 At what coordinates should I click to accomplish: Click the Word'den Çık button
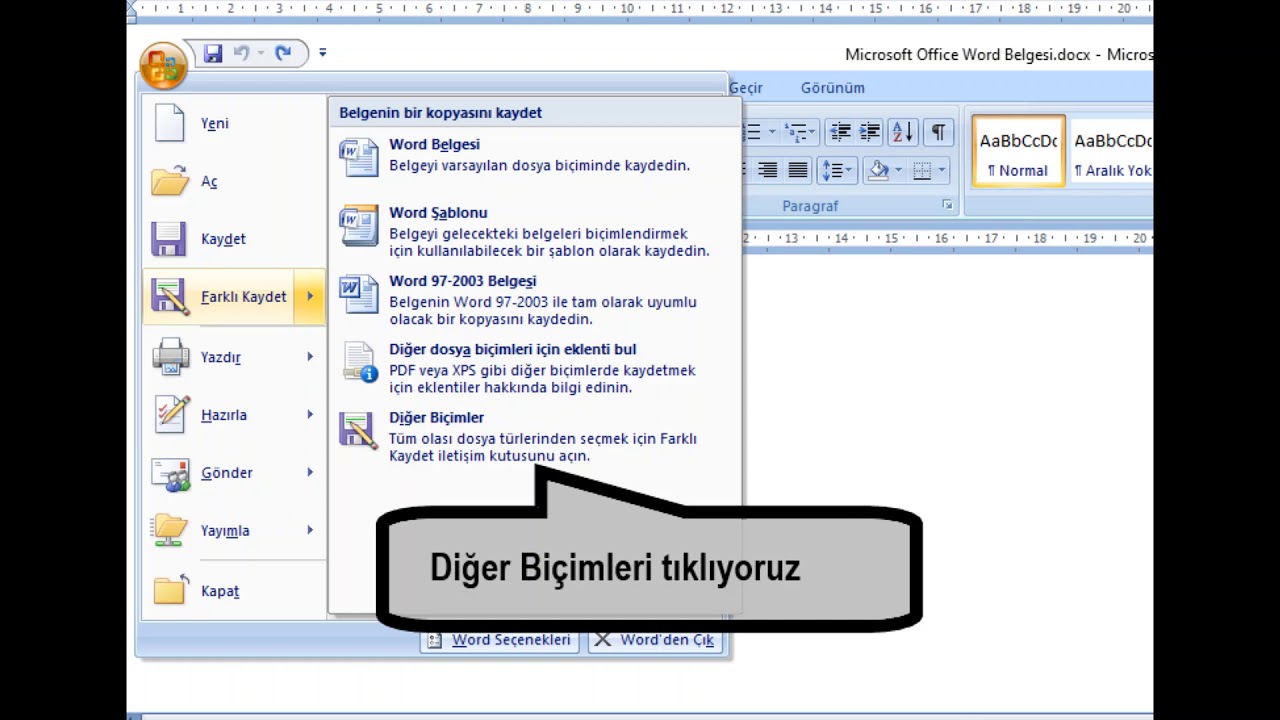pyautogui.click(x=656, y=640)
